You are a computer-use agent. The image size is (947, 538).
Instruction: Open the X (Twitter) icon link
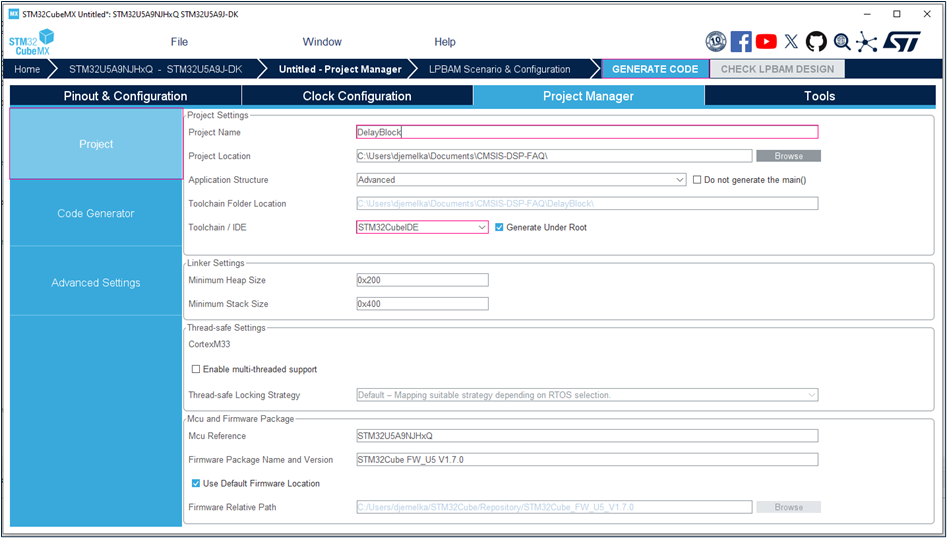coord(791,42)
